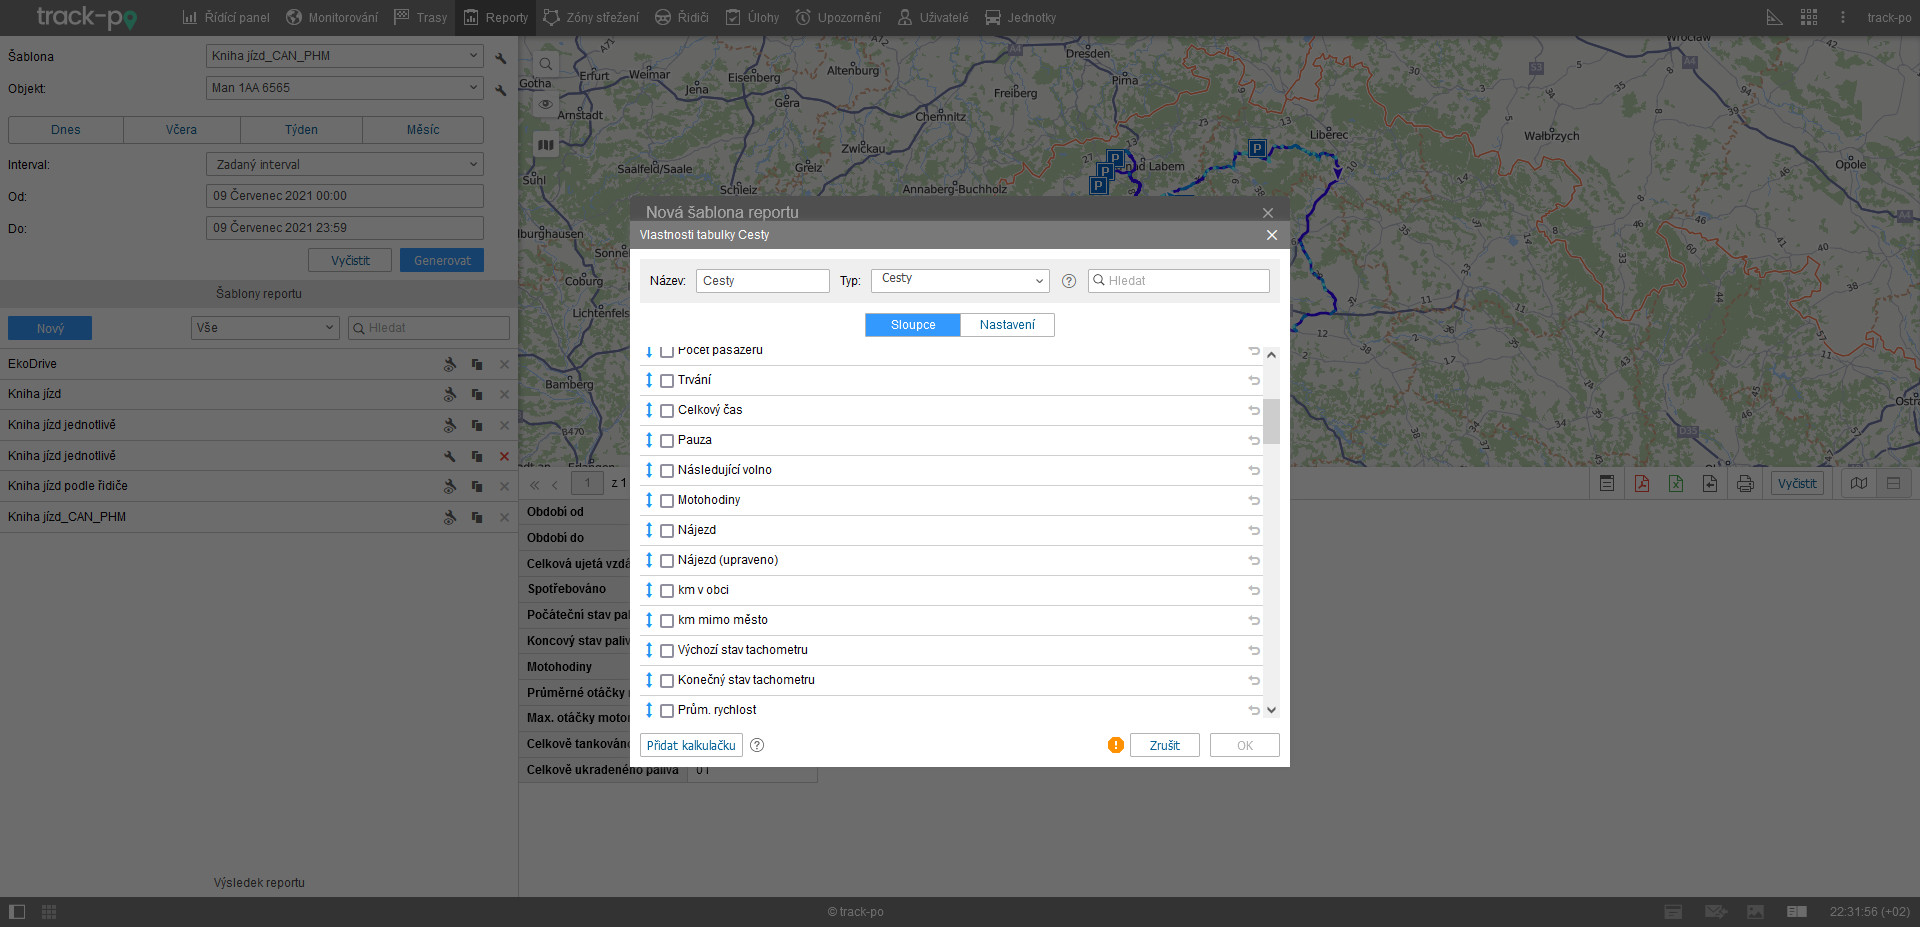Click drag handle beside km v obci

coord(649,590)
